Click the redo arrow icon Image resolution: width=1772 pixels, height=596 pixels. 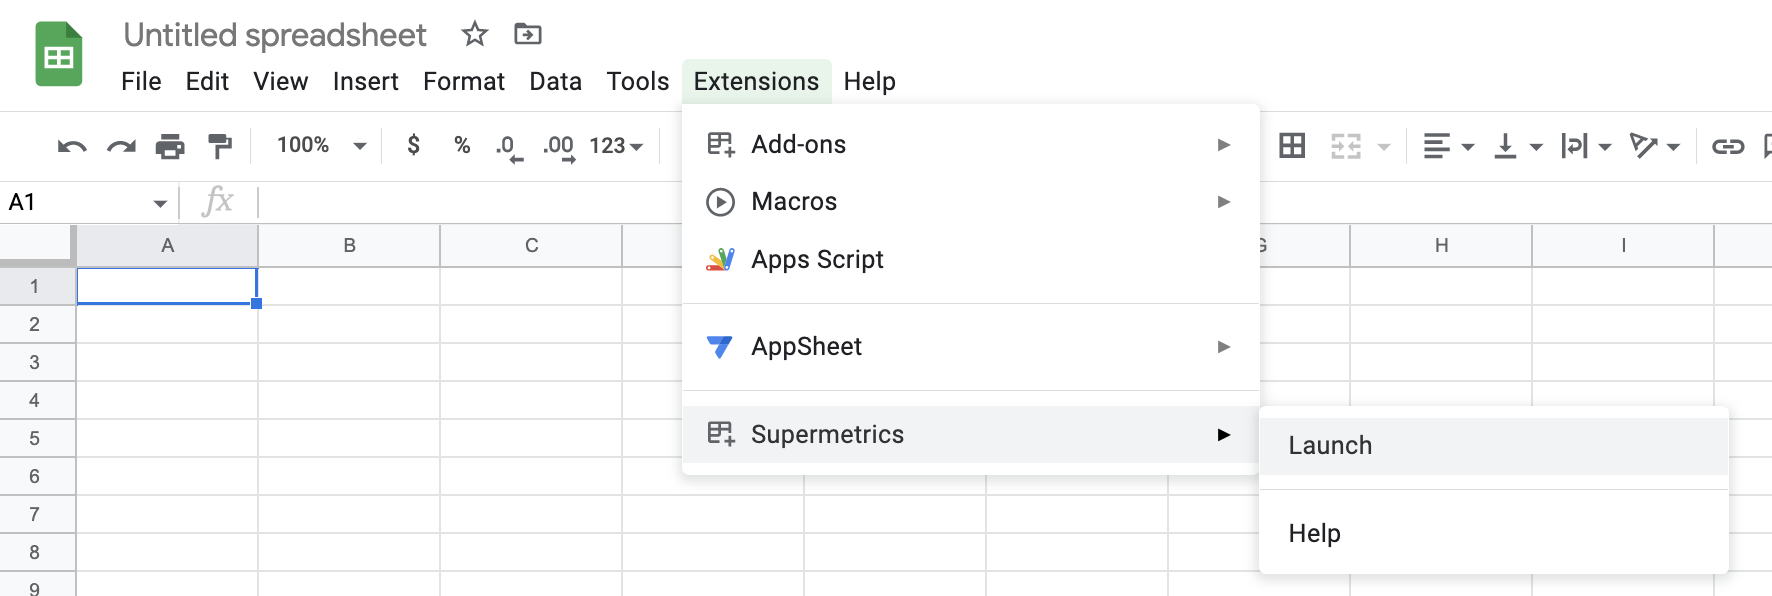pyautogui.click(x=121, y=147)
